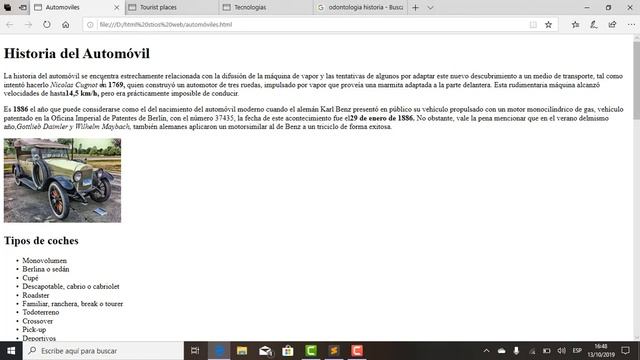
Task: Open the Action Center notifications
Action: [x=625, y=351]
